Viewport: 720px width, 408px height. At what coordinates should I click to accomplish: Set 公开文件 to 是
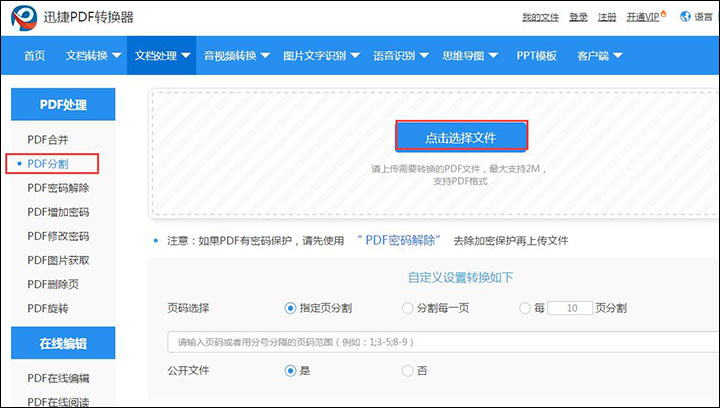pos(290,370)
